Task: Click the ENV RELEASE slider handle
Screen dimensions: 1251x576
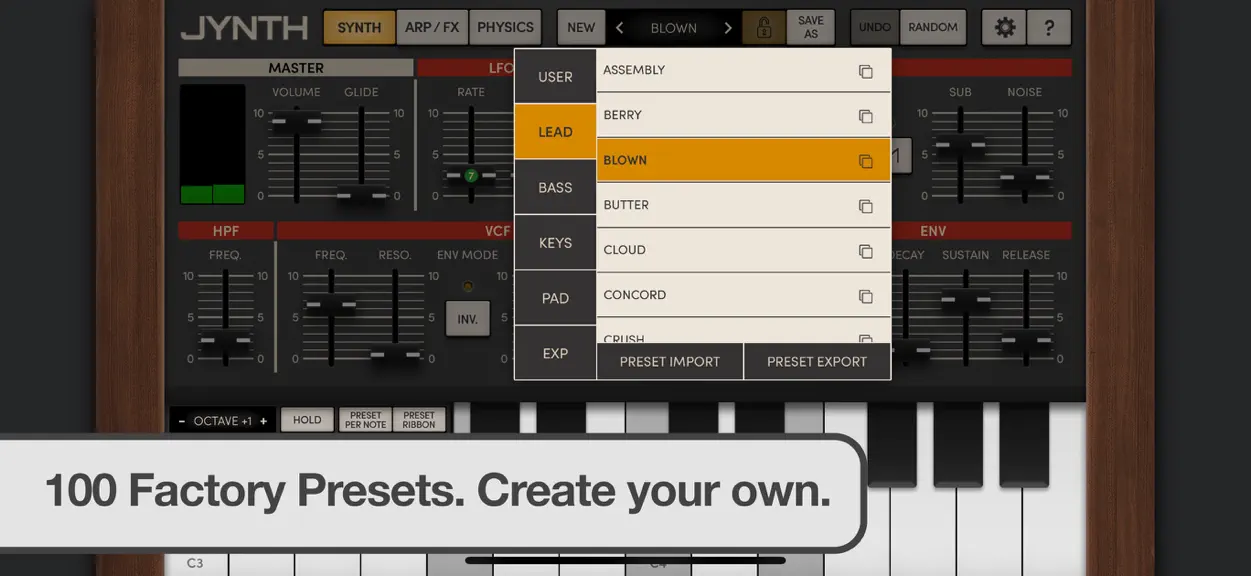Action: (1026, 342)
